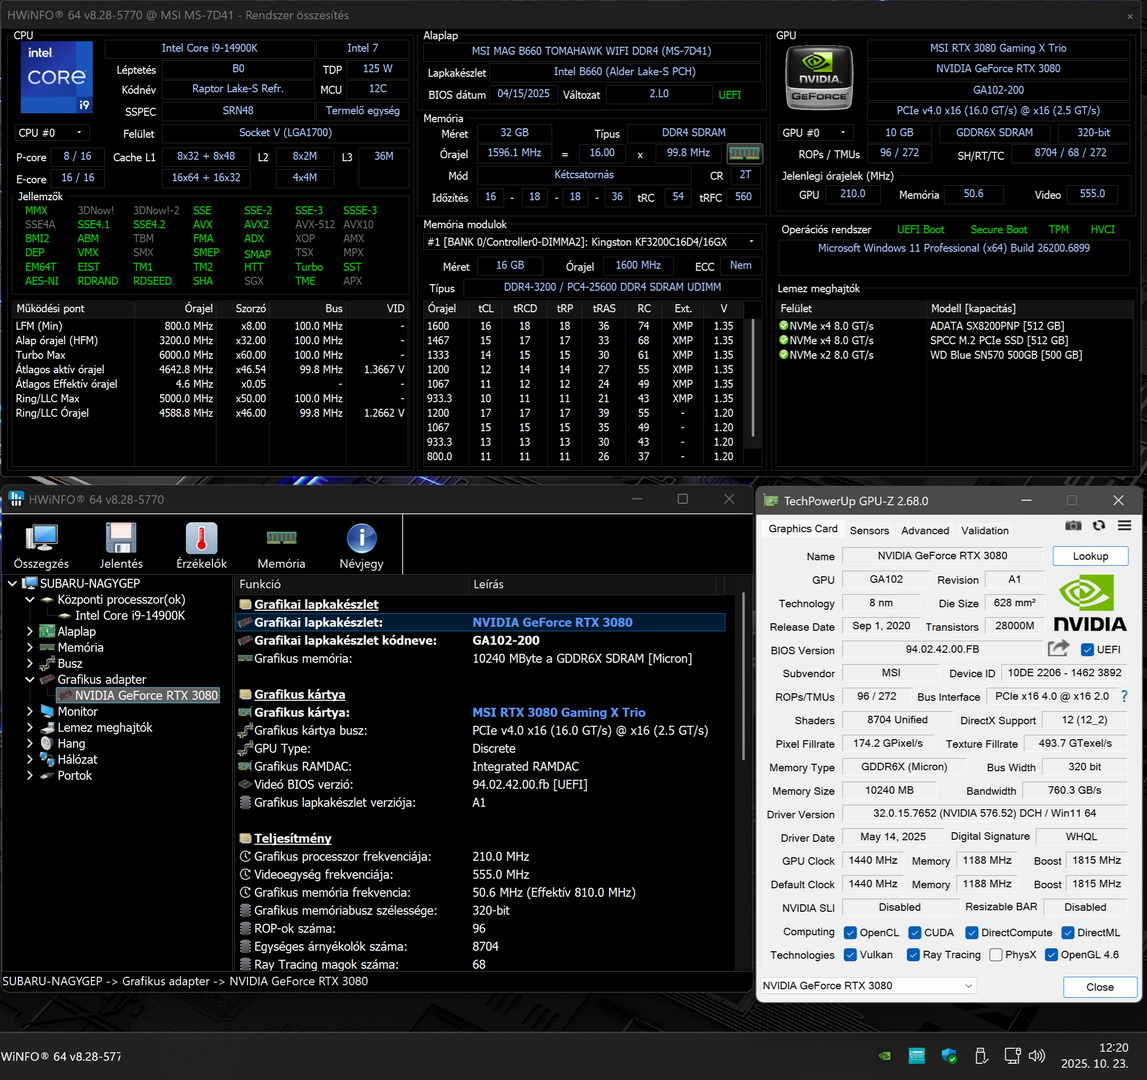The width and height of the screenshot is (1147, 1080).
Task: Toggle the DirectML checkbox
Action: point(1067,932)
